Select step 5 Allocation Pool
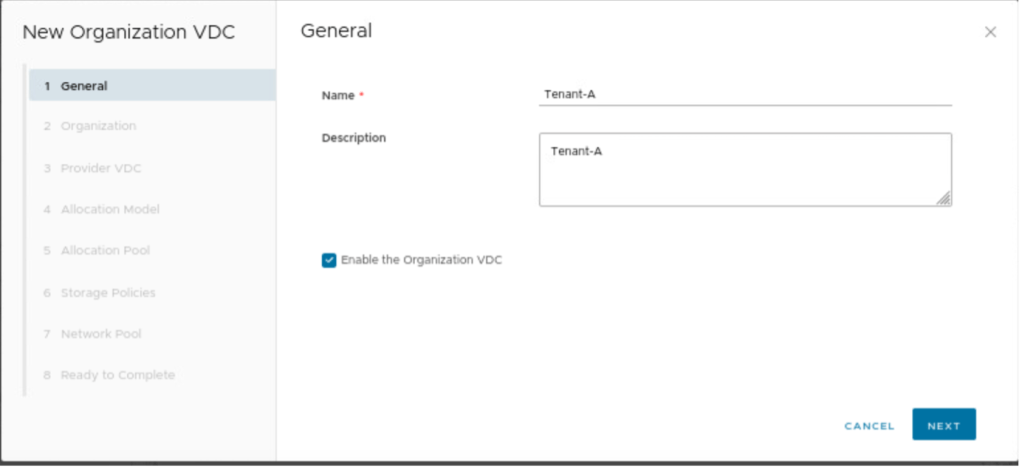 click(105, 250)
